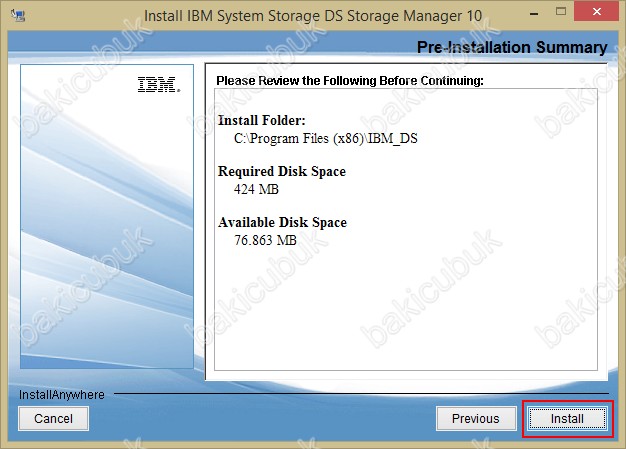Click the Required Disk Space heading
Screen dimensions: 626x449
click(282, 171)
